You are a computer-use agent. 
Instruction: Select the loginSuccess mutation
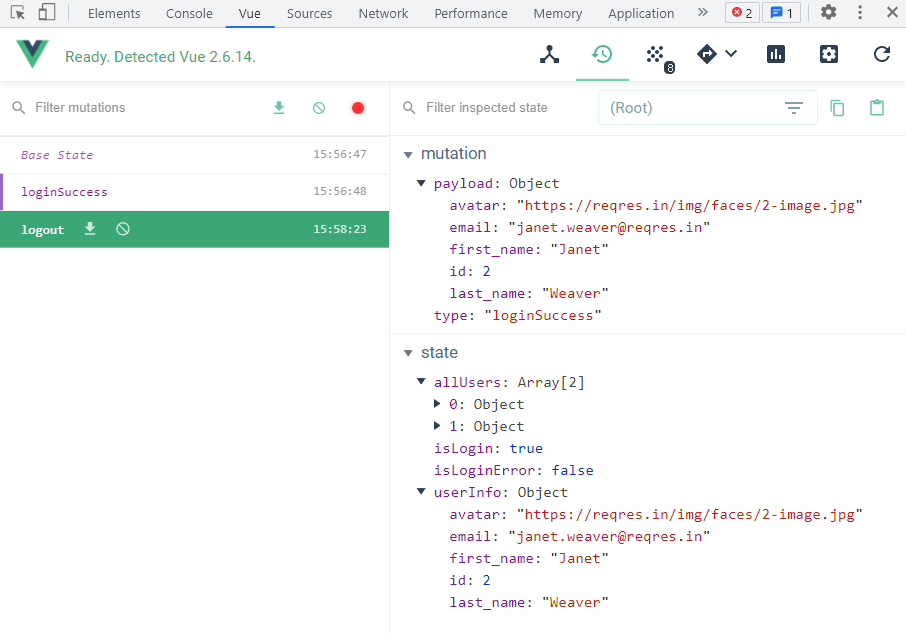click(x=194, y=192)
